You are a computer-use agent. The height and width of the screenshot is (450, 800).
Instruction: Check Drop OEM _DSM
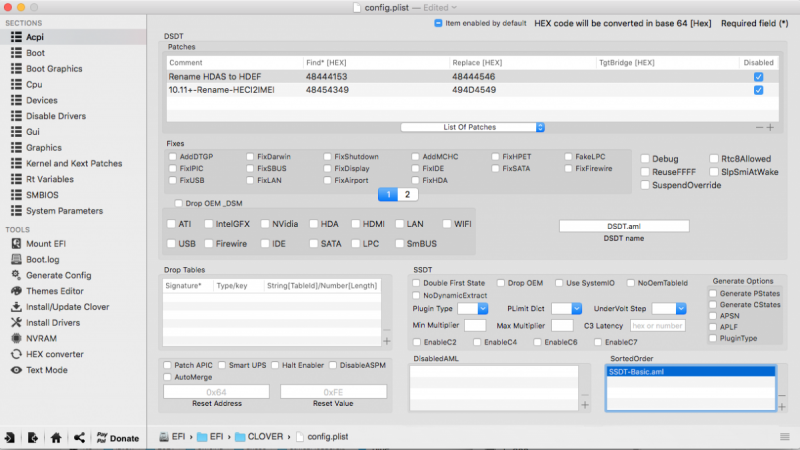pyautogui.click(x=179, y=203)
